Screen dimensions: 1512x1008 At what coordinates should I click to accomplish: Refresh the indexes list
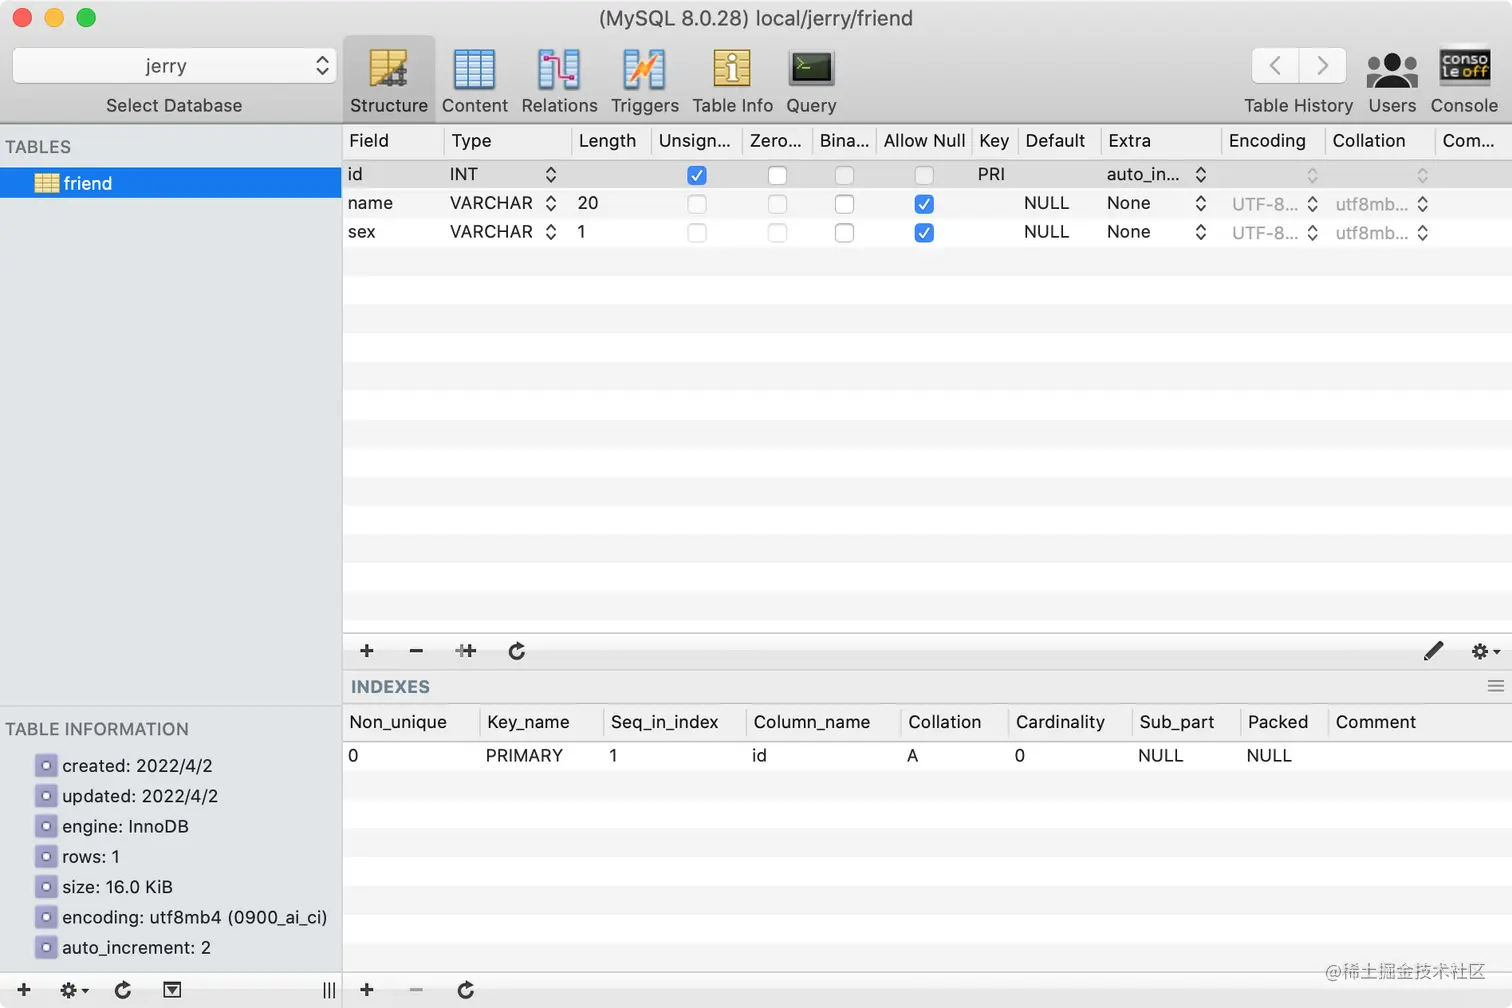pyautogui.click(x=465, y=990)
